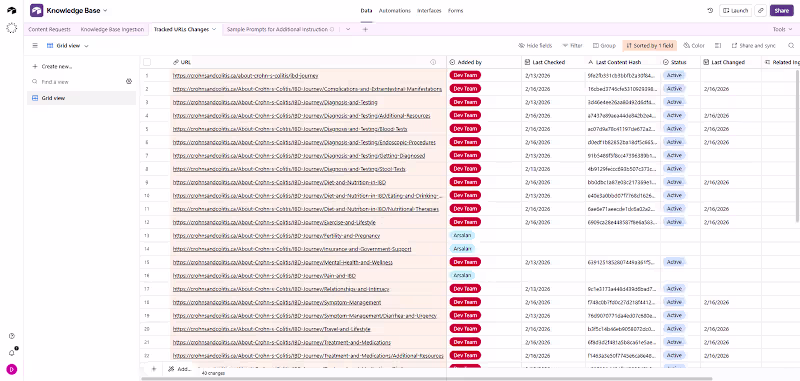800x381 pixels.
Task: Open the Diagnosis-and-Testing/Blood-Tests URL link
Action: [290, 129]
